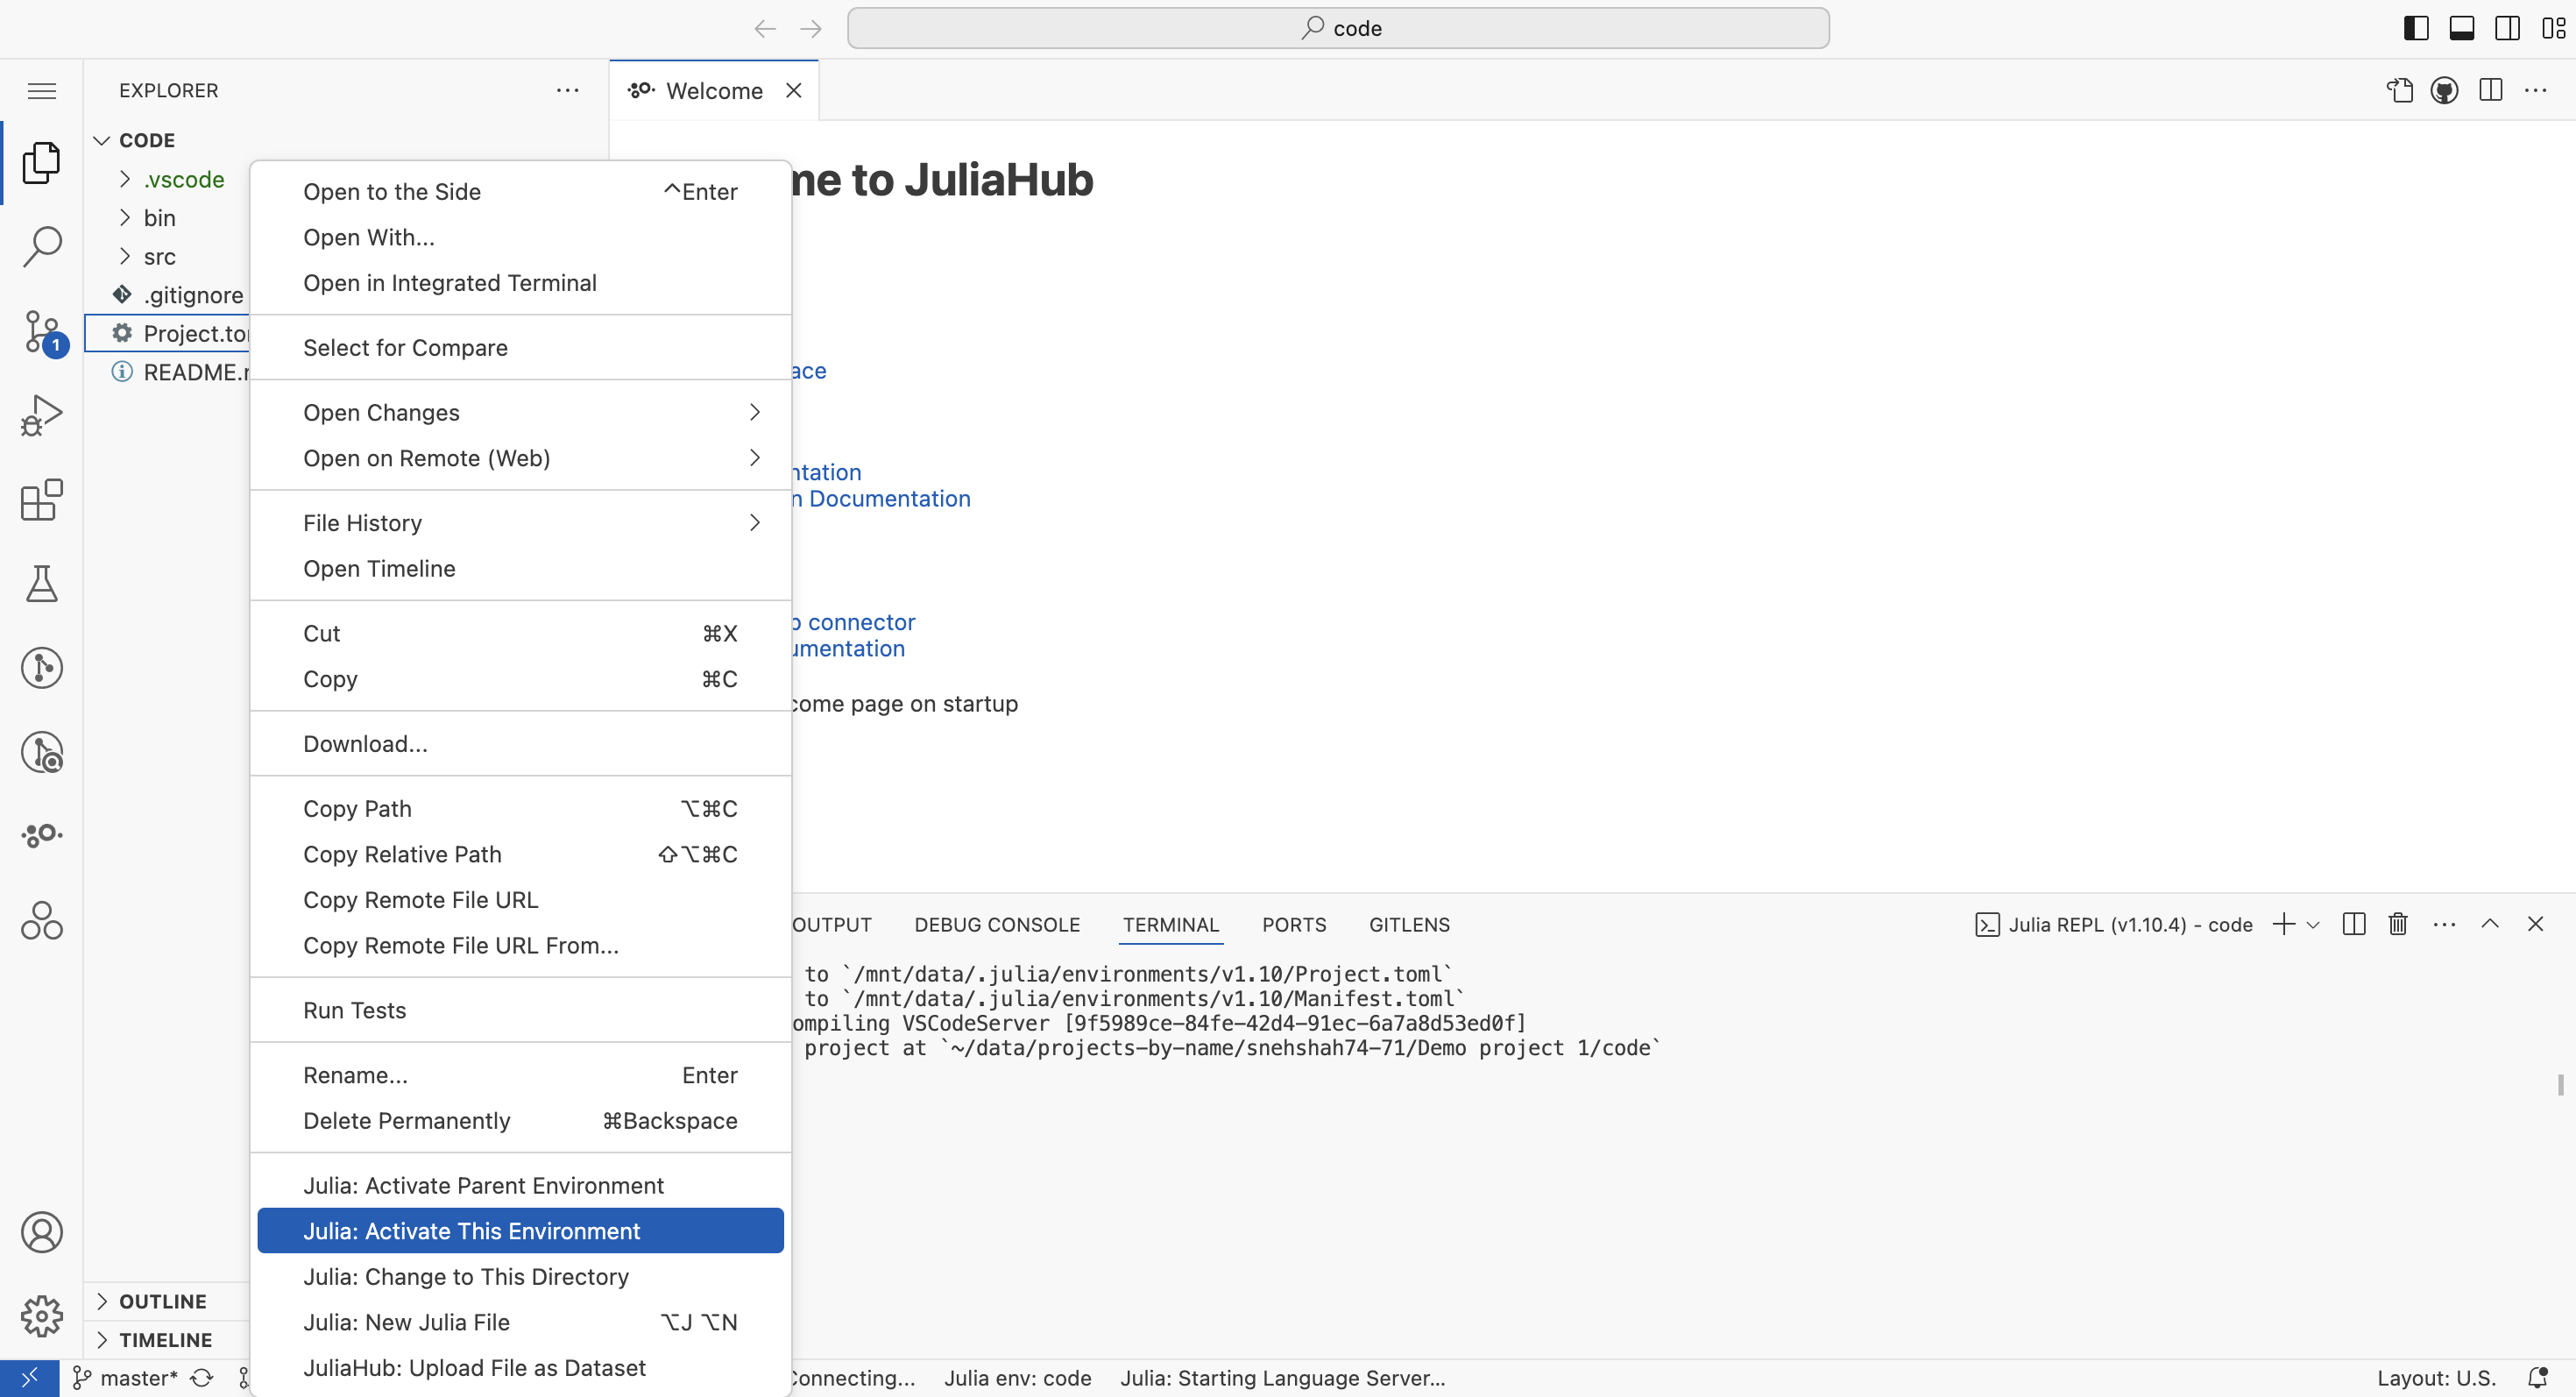Open the Testing flask view

(41, 583)
